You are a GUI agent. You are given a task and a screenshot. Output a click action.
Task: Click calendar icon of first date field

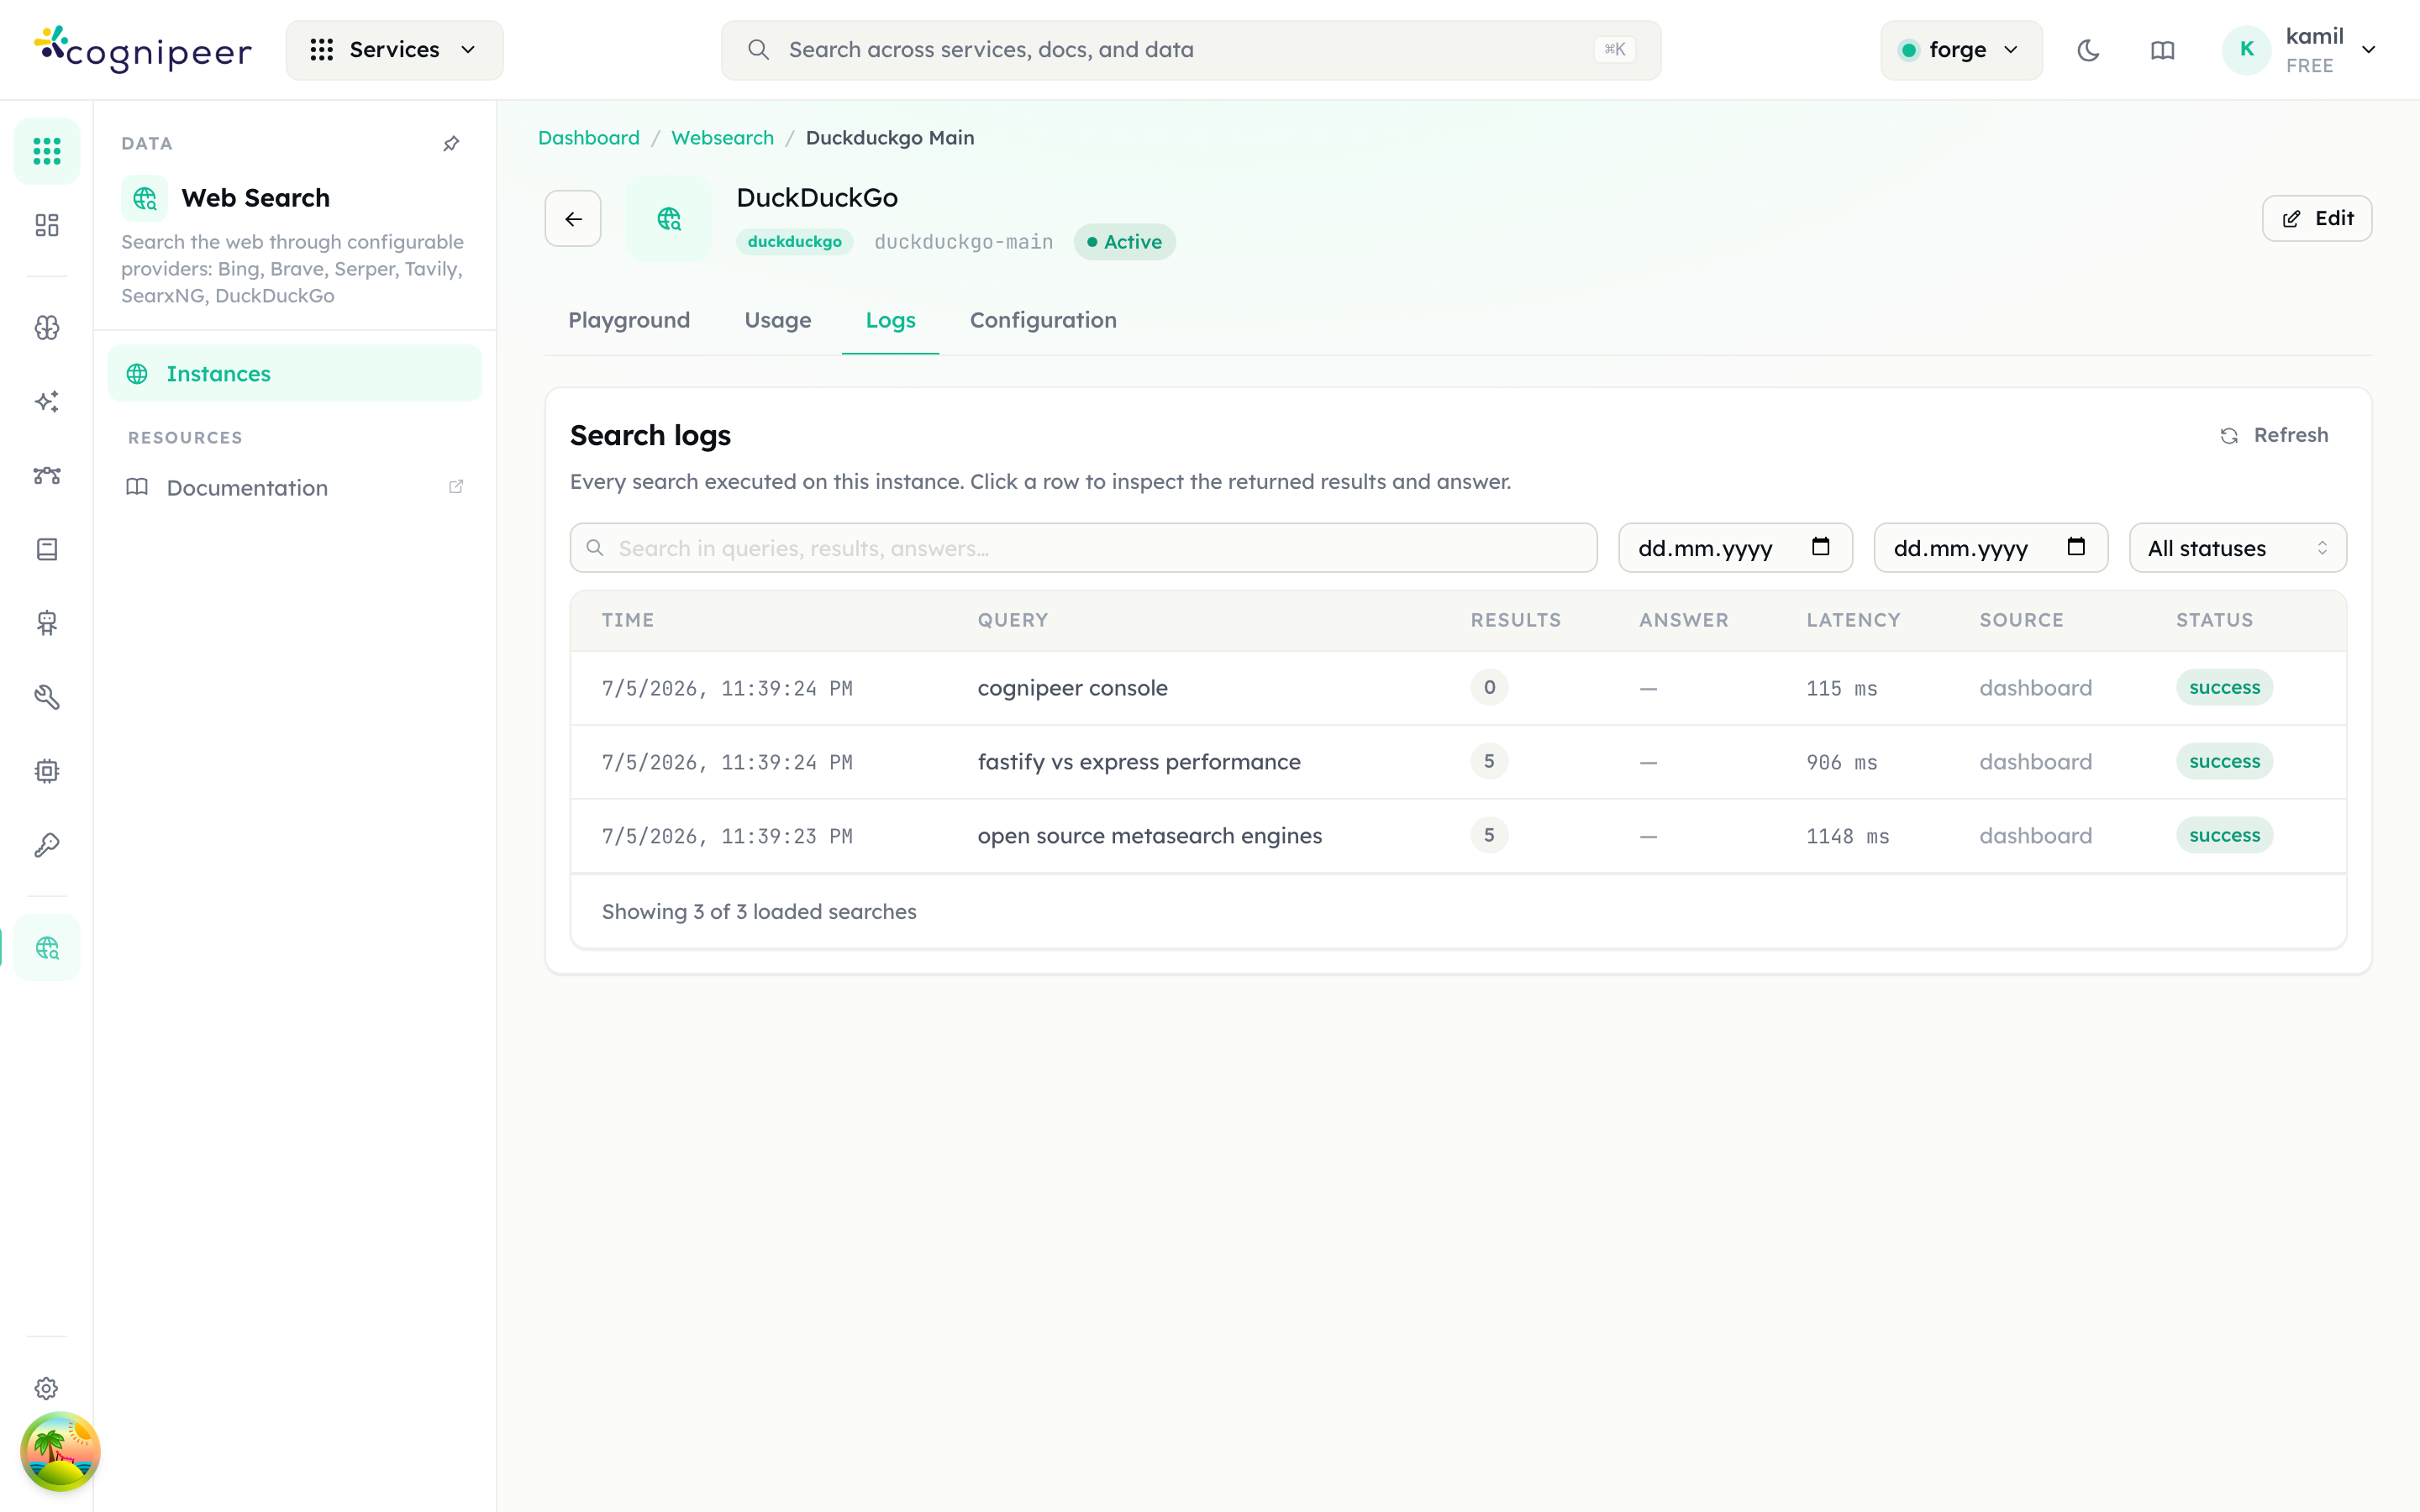[x=1820, y=547]
